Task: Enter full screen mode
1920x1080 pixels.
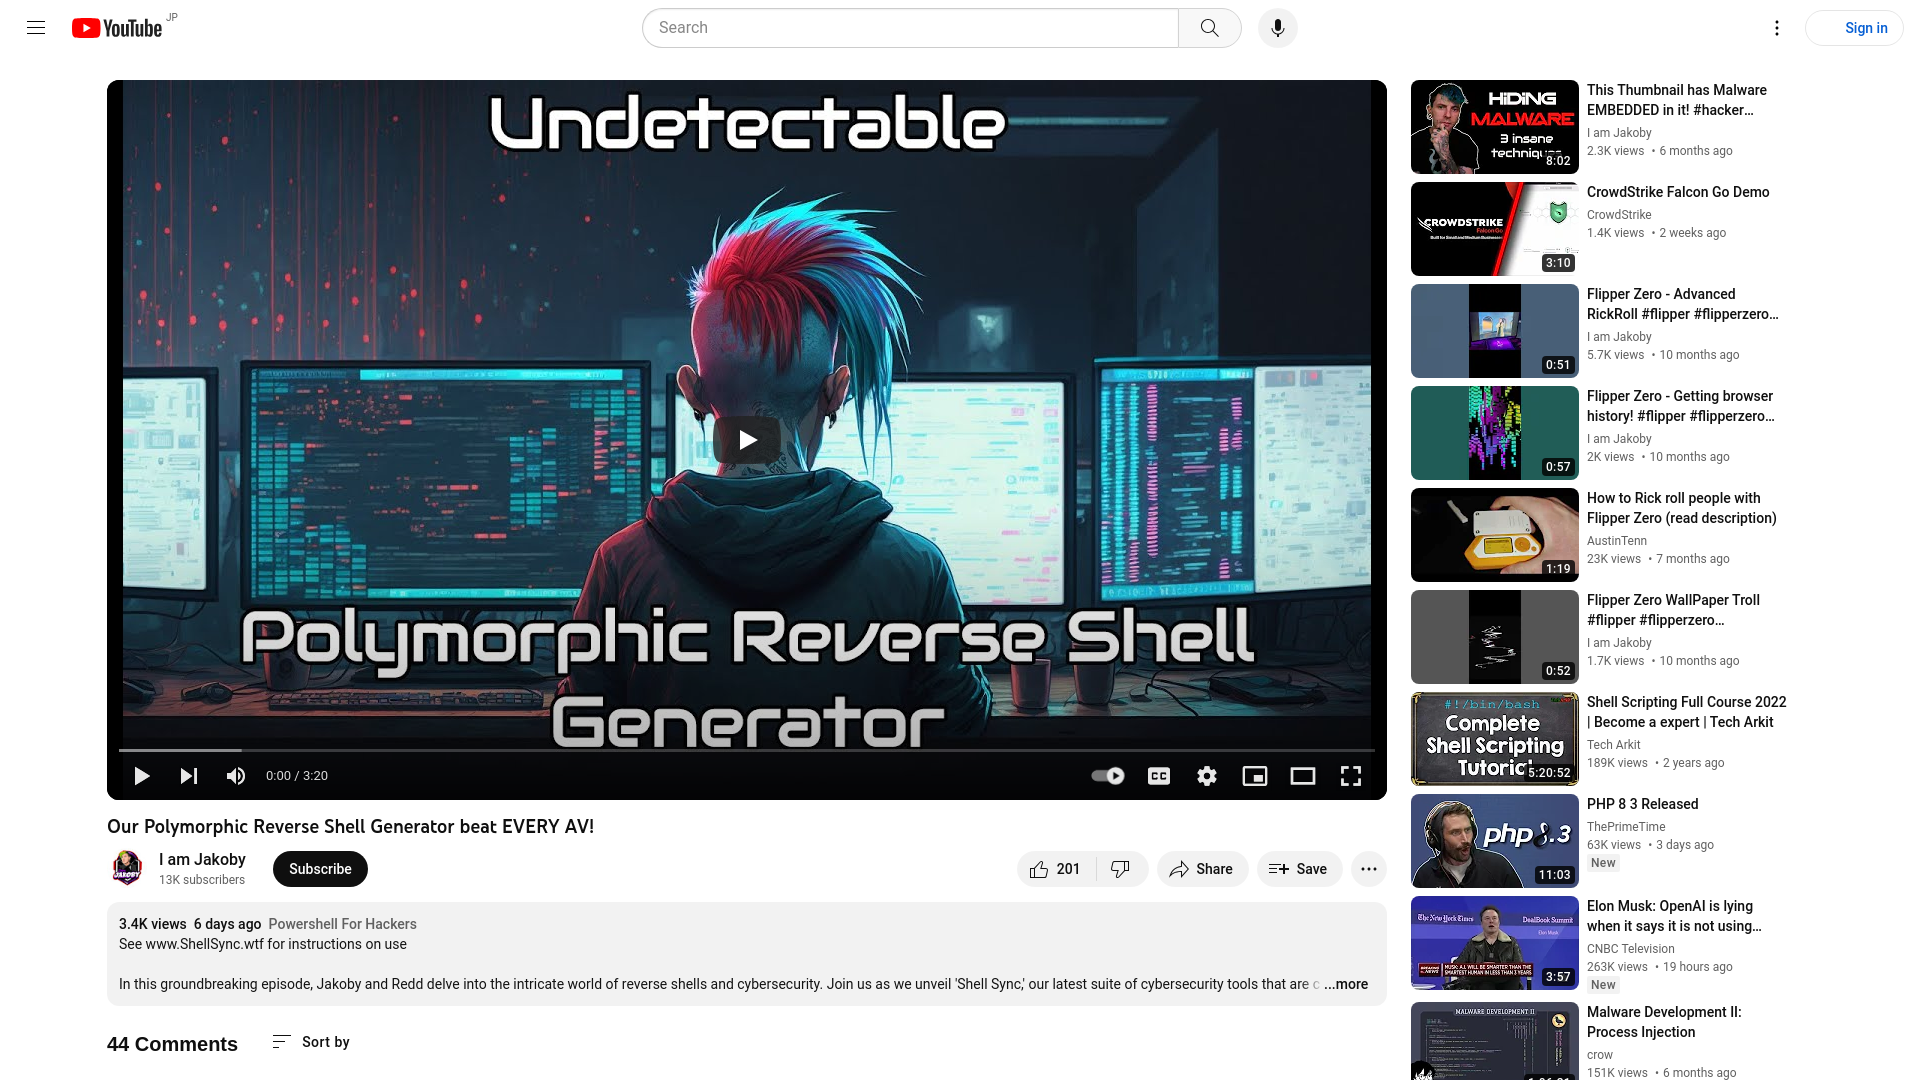Action: [1351, 776]
